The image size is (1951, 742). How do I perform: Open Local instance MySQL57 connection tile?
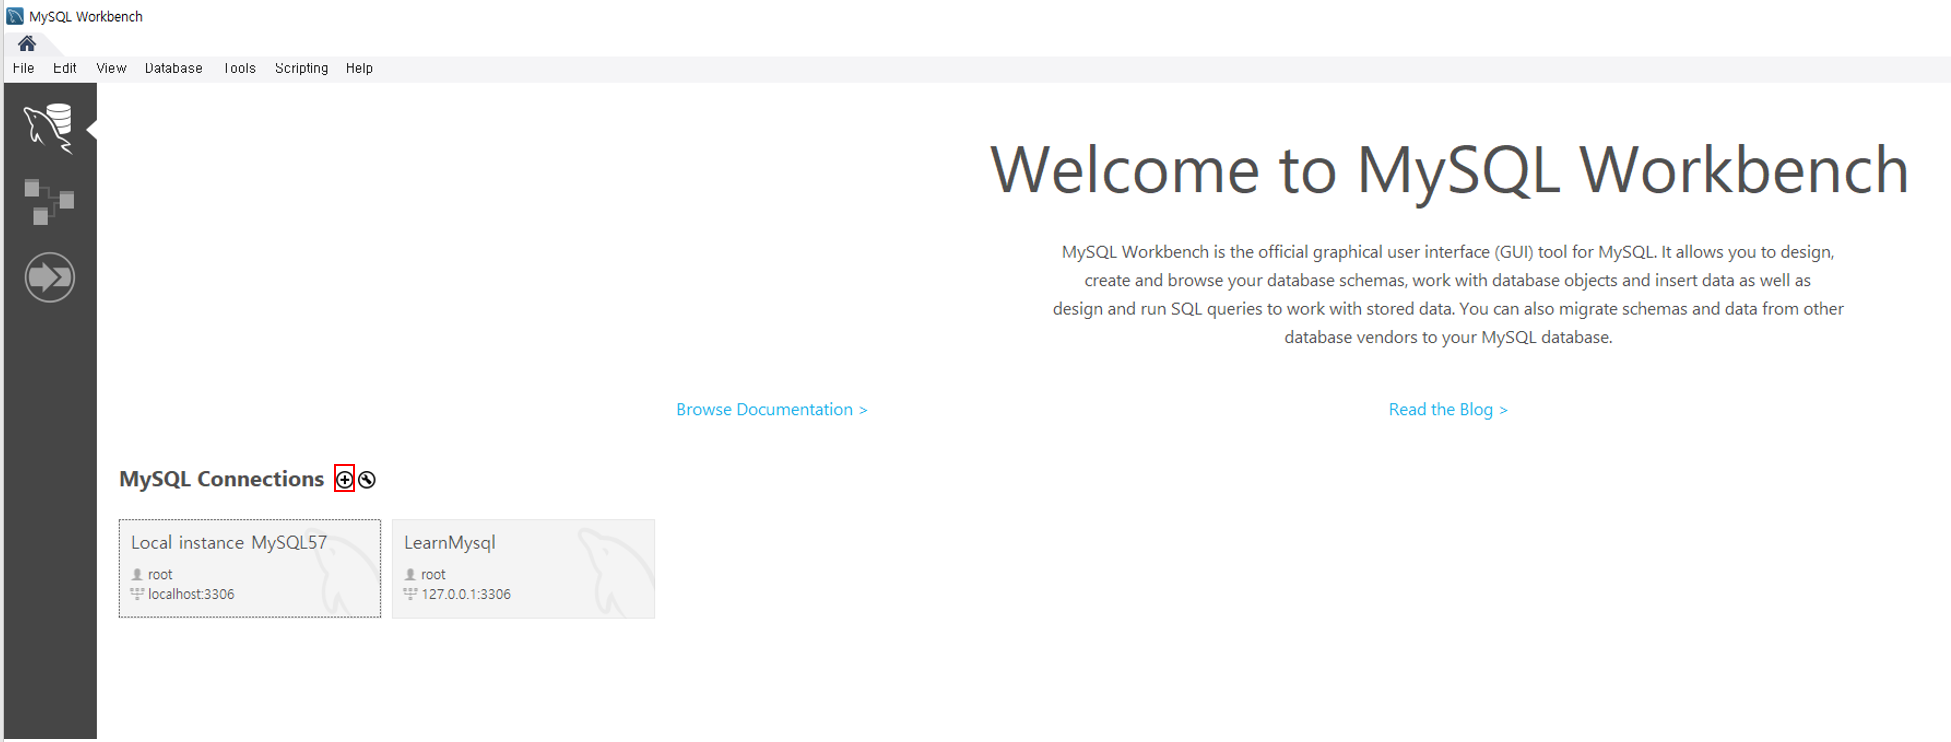(250, 568)
